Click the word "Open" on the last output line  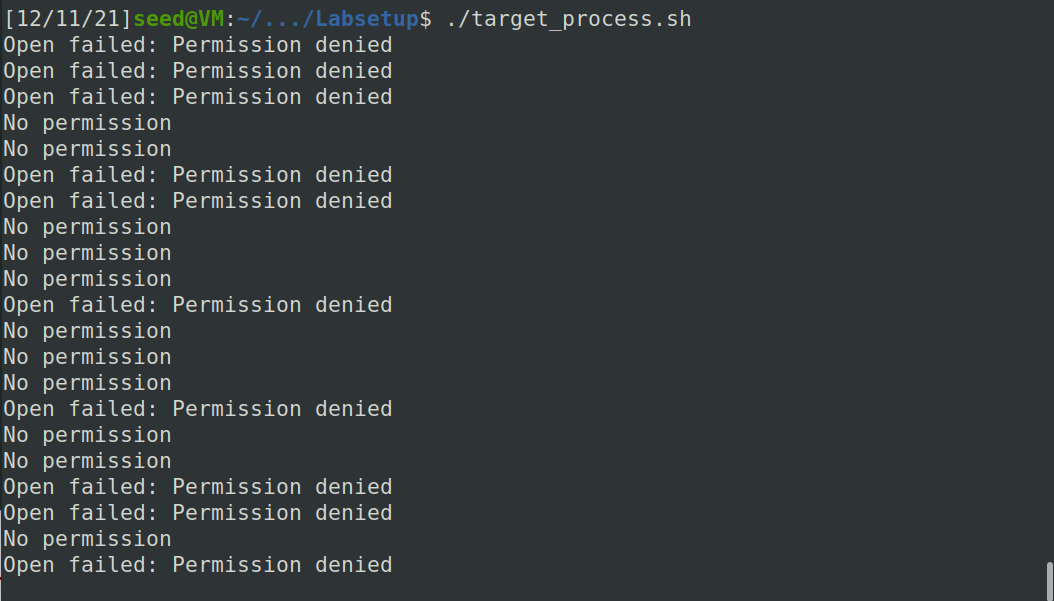pyautogui.click(x=29, y=565)
